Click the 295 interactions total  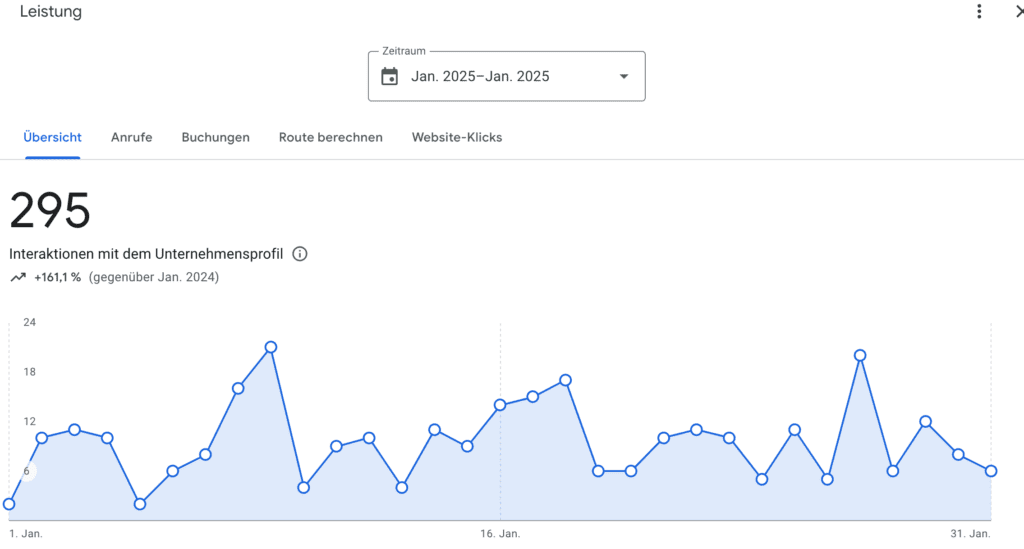coord(50,210)
